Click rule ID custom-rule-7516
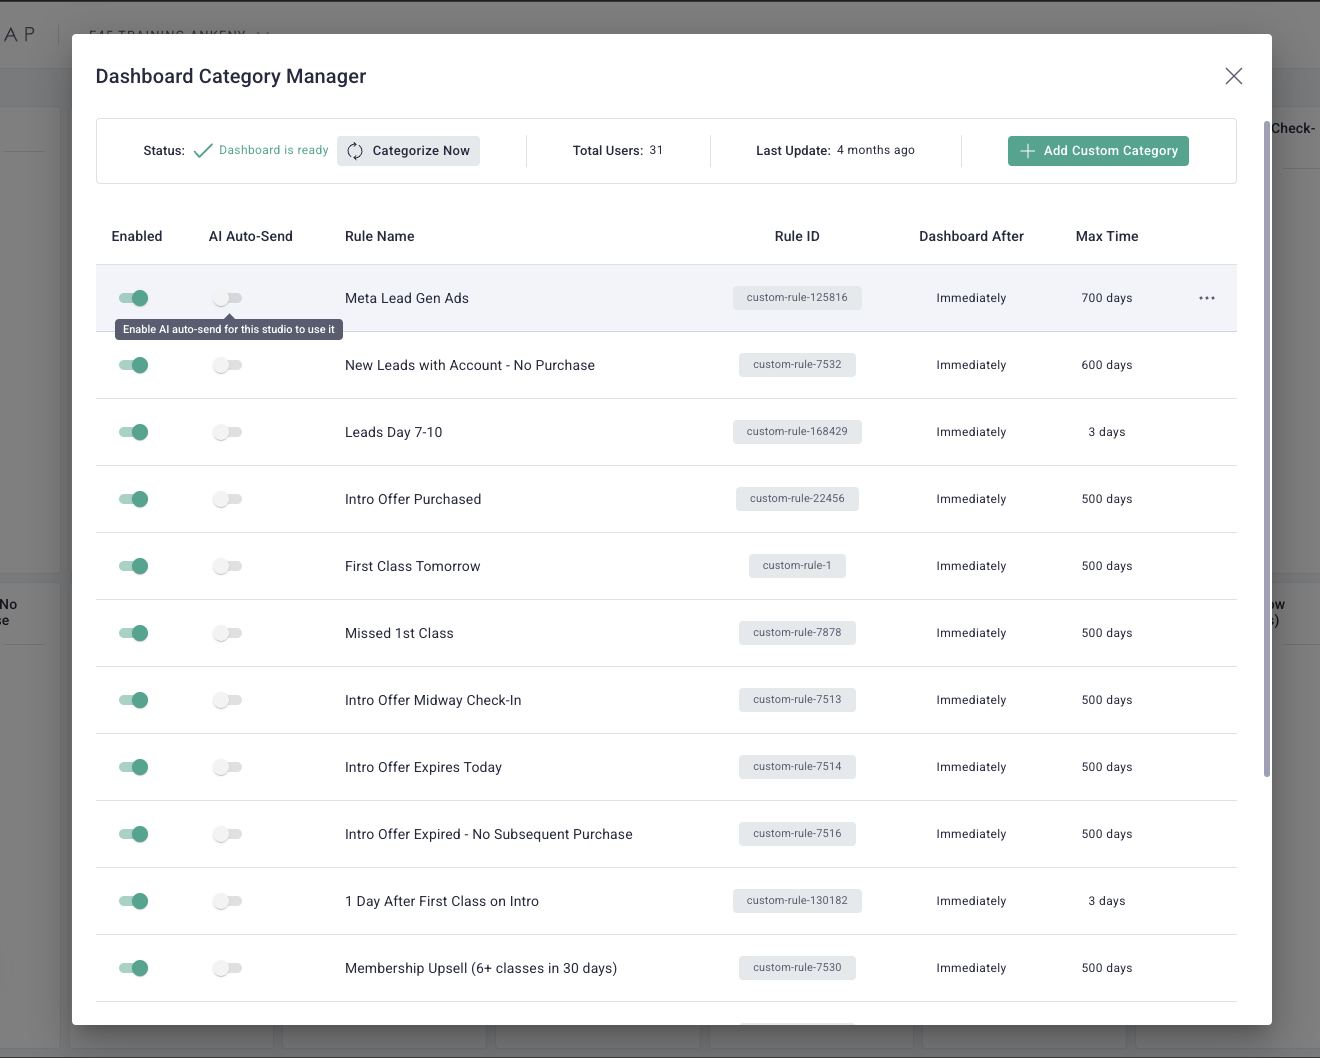Screen dimensions: 1320x1058 (x=797, y=834)
